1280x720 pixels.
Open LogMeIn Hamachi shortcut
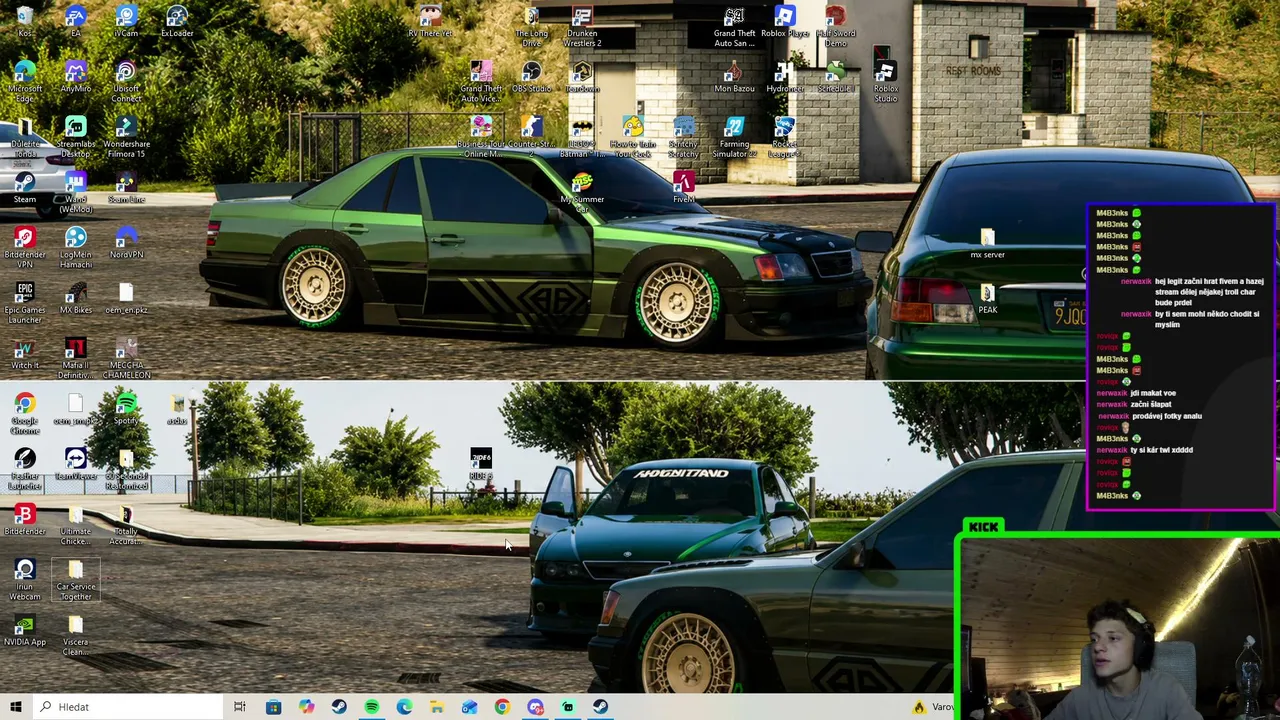coord(75,247)
